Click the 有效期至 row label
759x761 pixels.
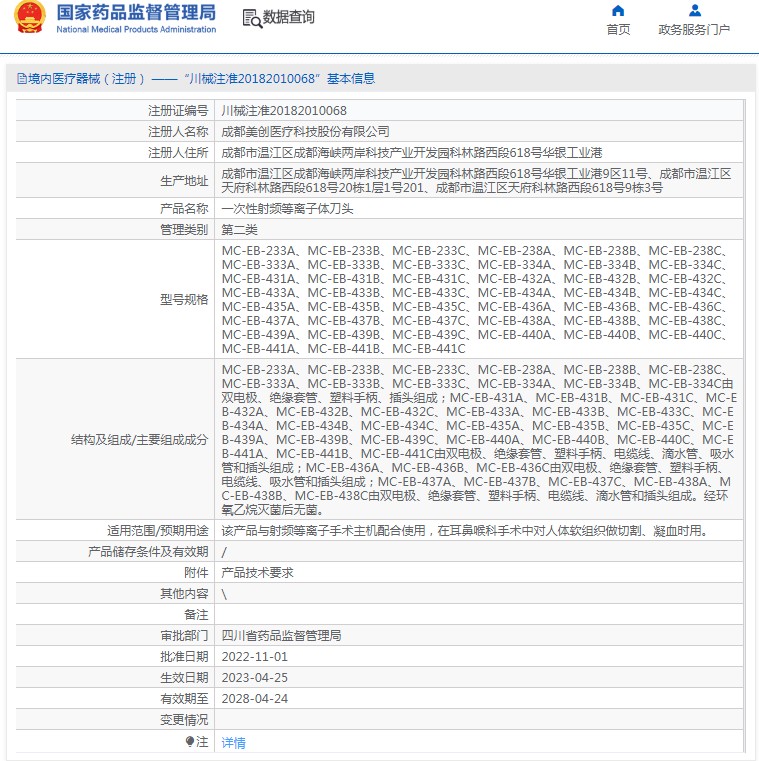184,698
